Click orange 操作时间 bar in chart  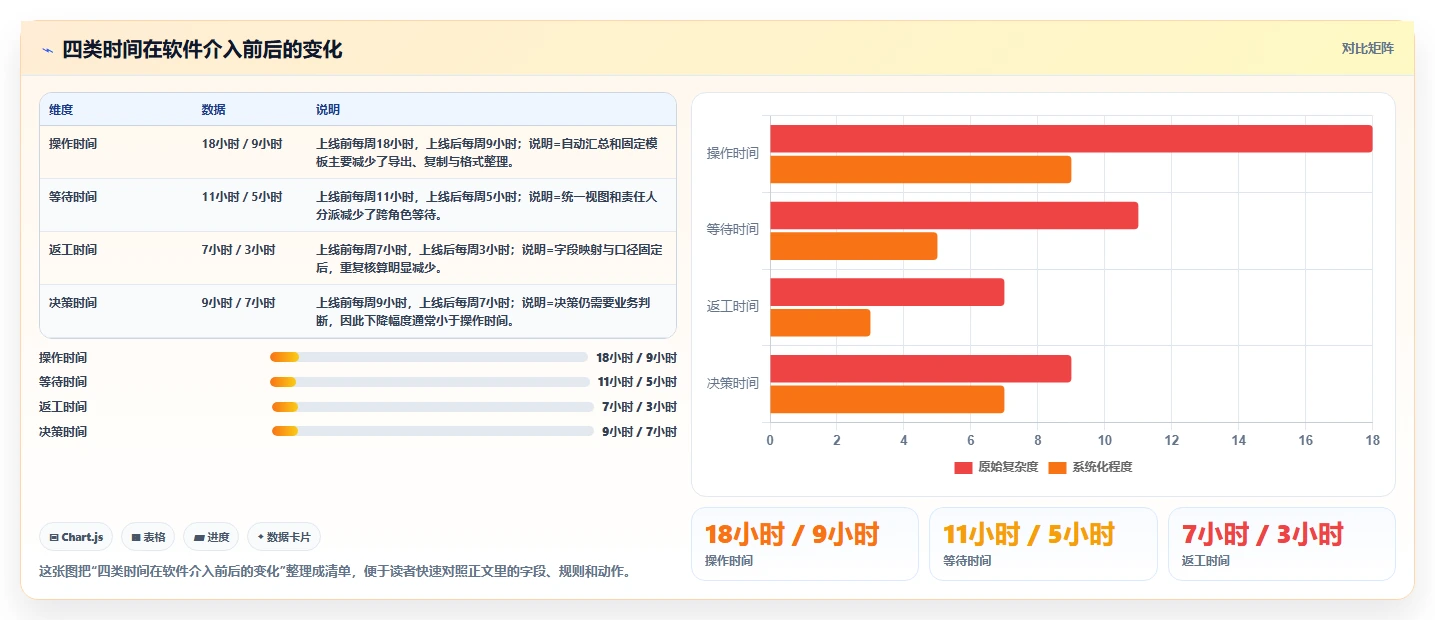click(x=920, y=169)
